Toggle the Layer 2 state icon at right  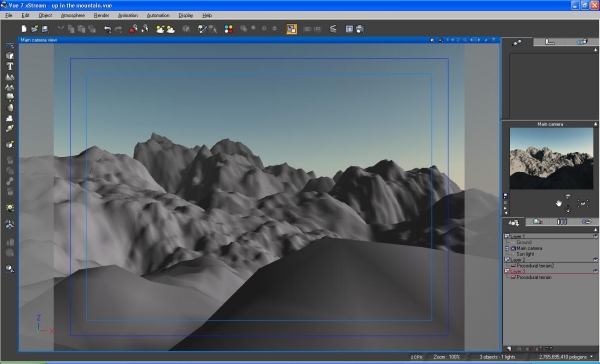tap(595, 260)
